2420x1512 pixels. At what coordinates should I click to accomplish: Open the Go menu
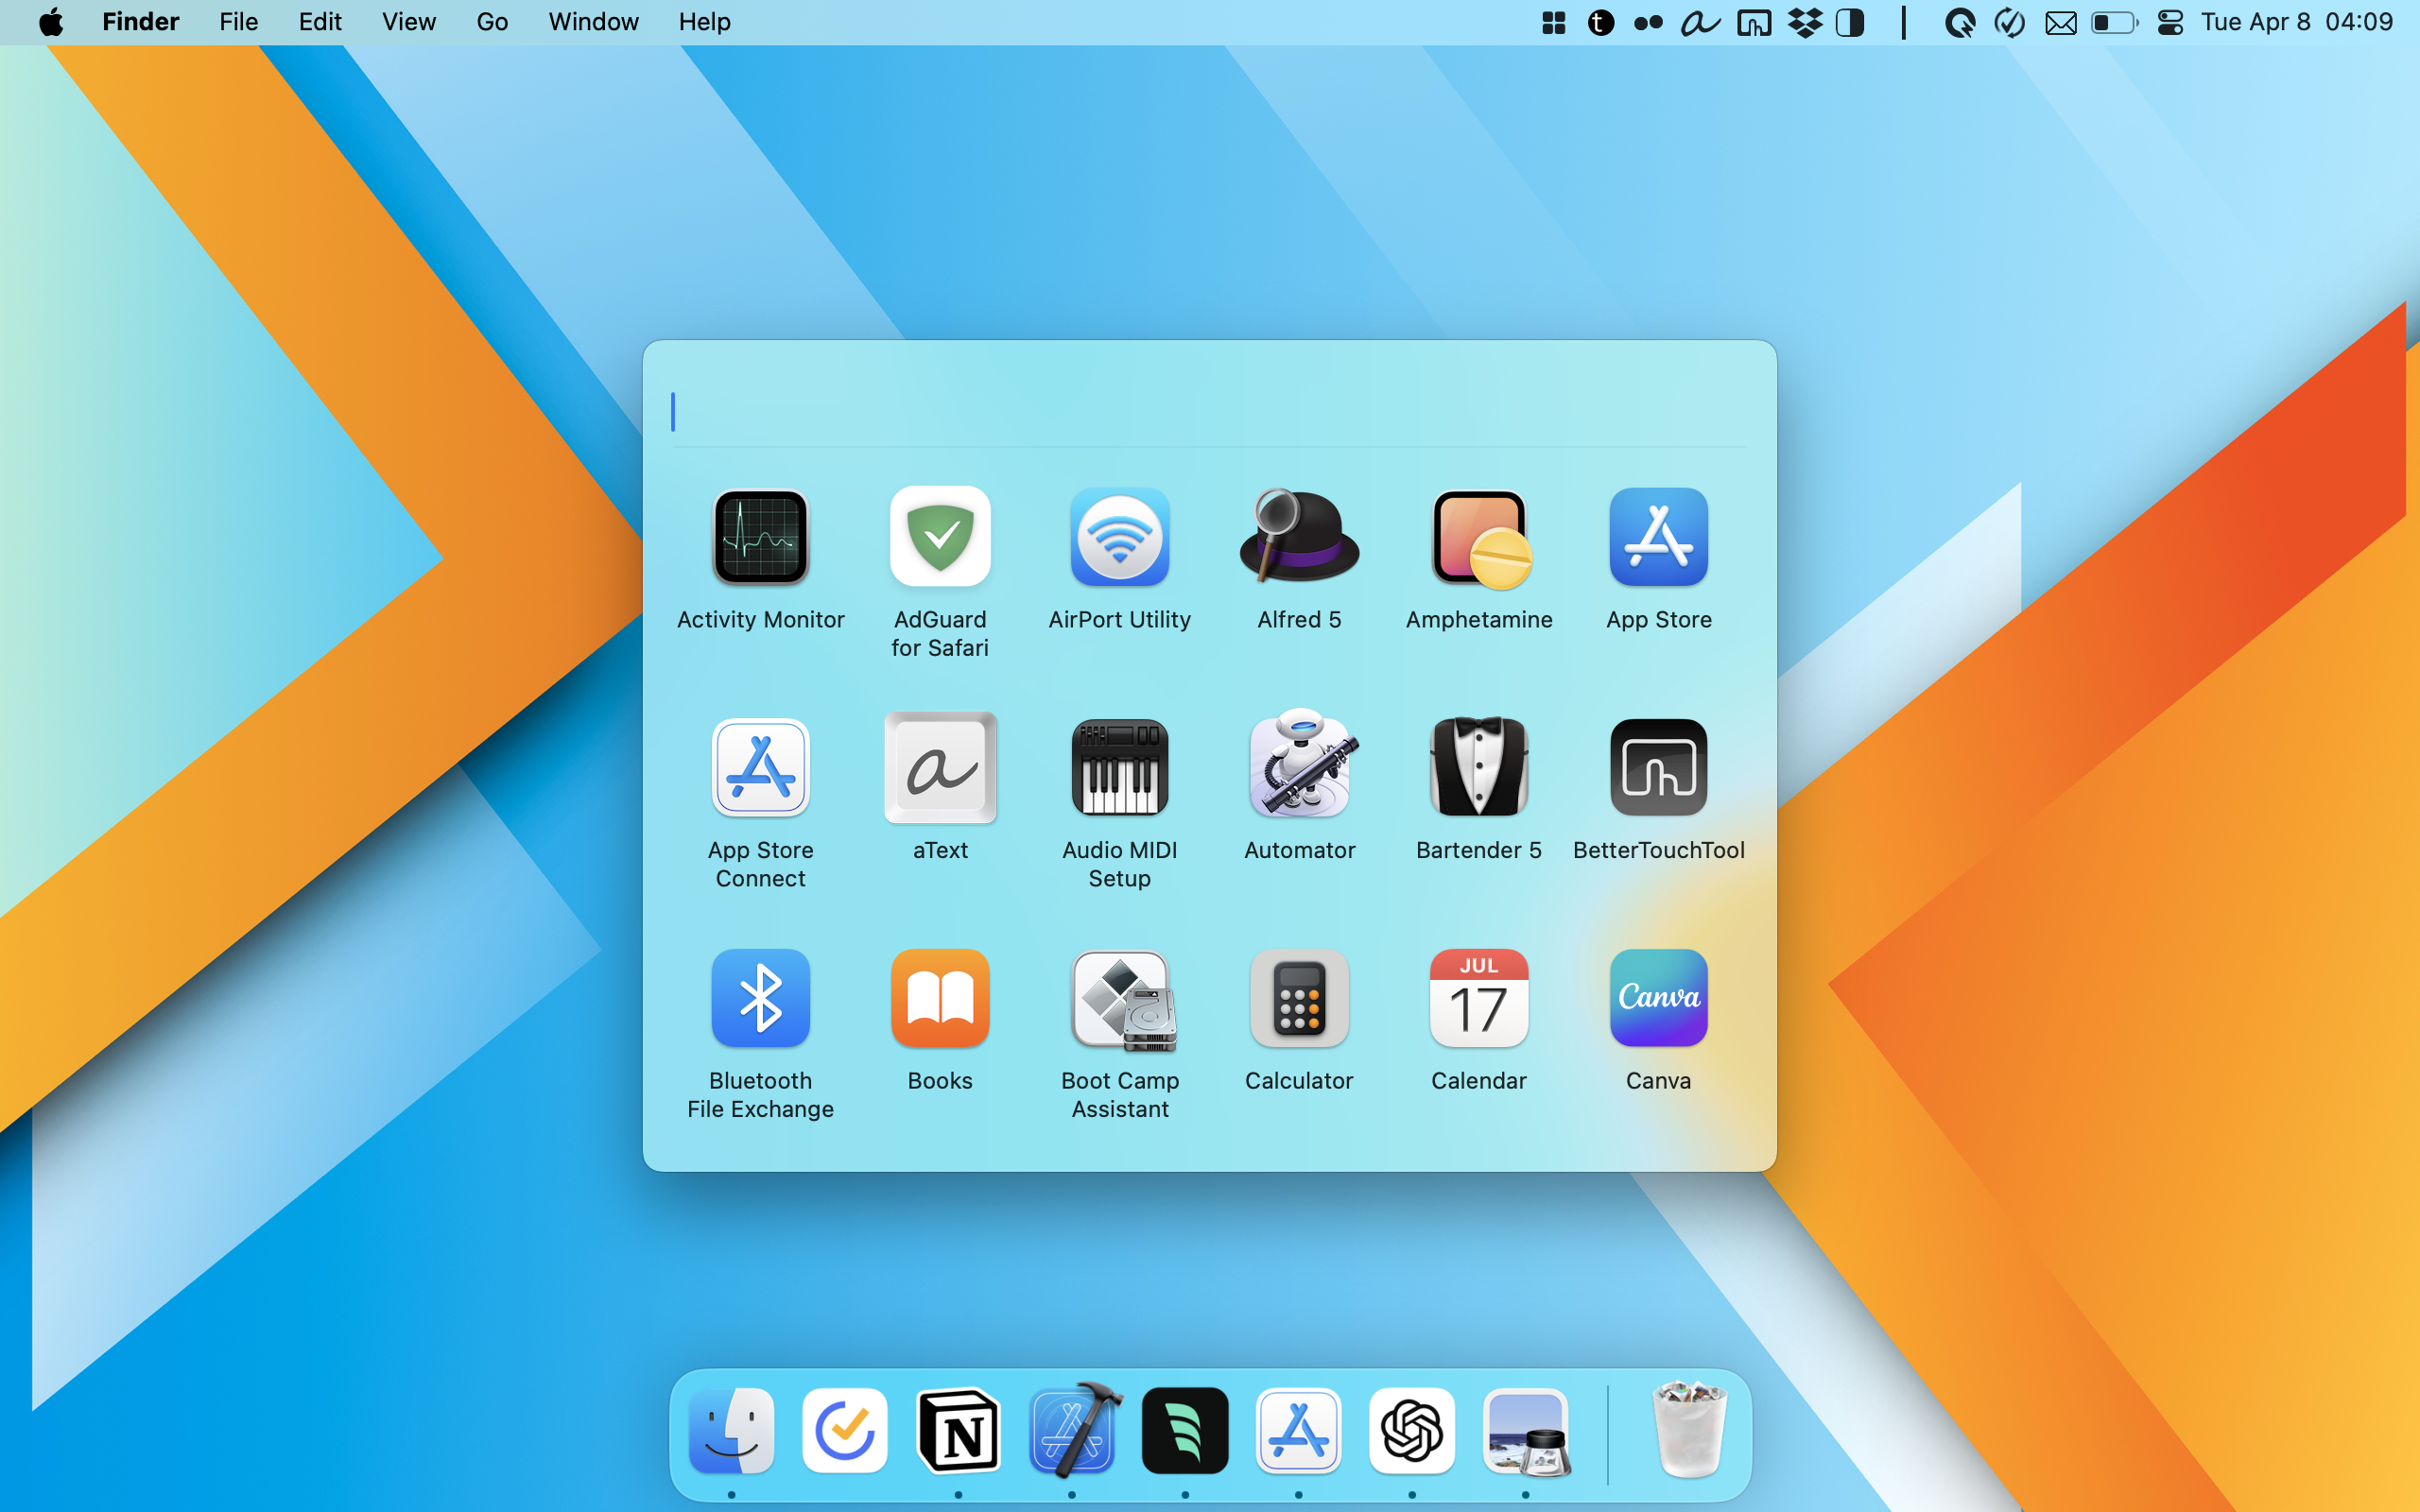pyautogui.click(x=492, y=22)
